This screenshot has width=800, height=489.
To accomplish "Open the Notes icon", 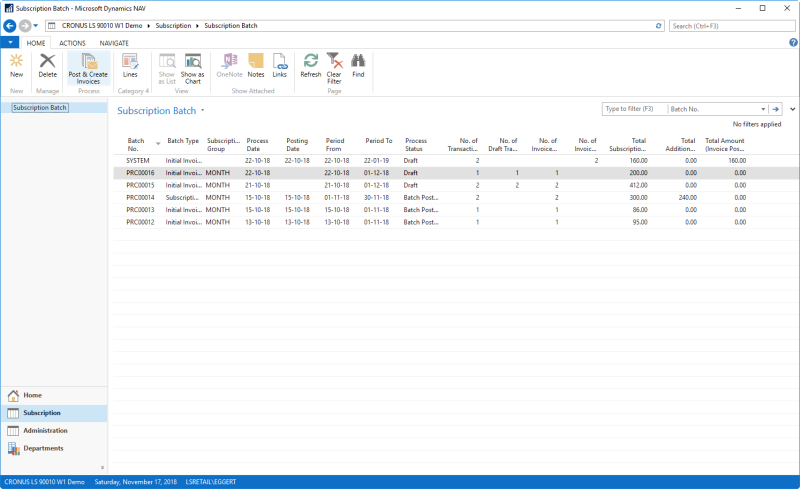I will click(256, 66).
